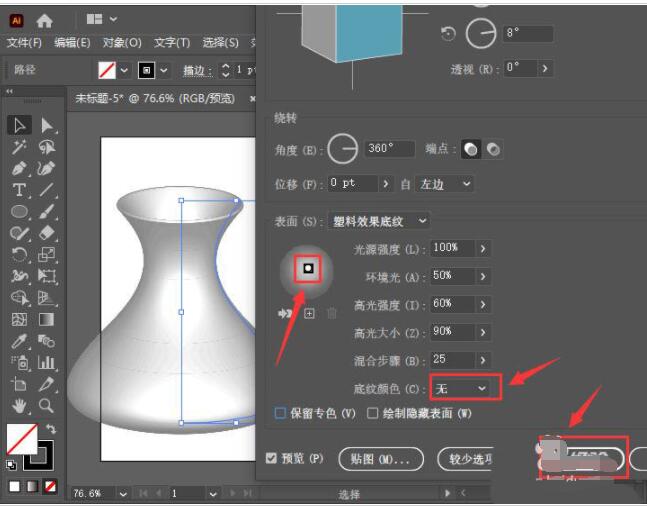Click the 角度 revolve angle dial

coord(342,149)
